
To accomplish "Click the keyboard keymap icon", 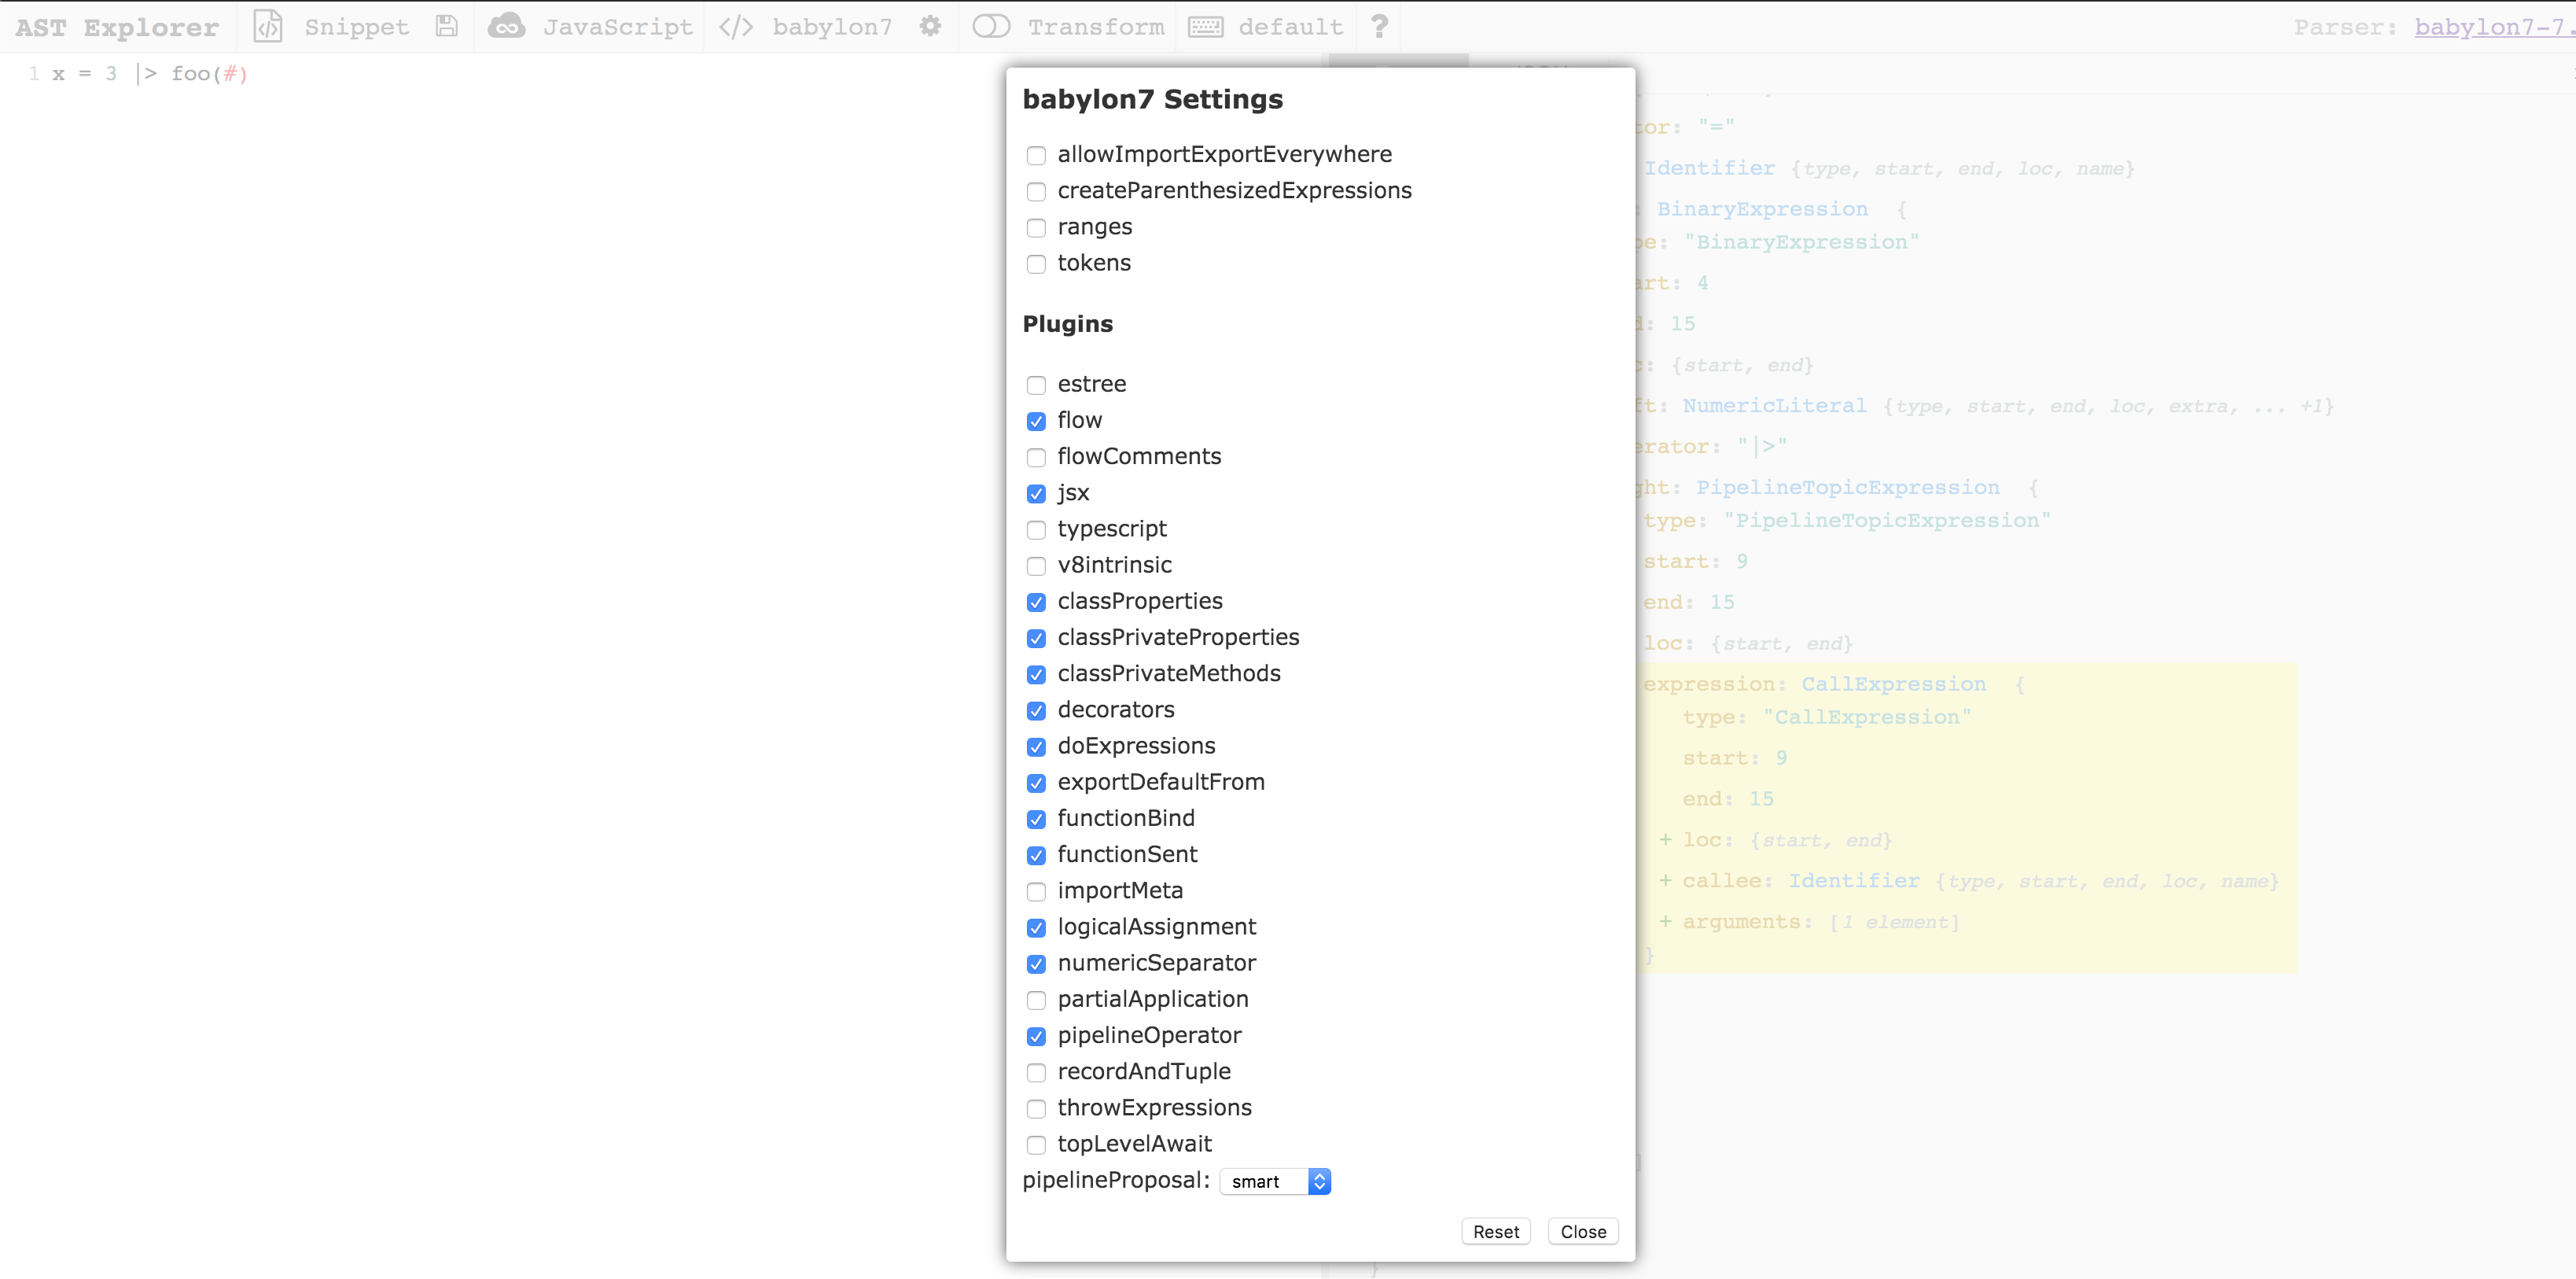I will (1205, 27).
